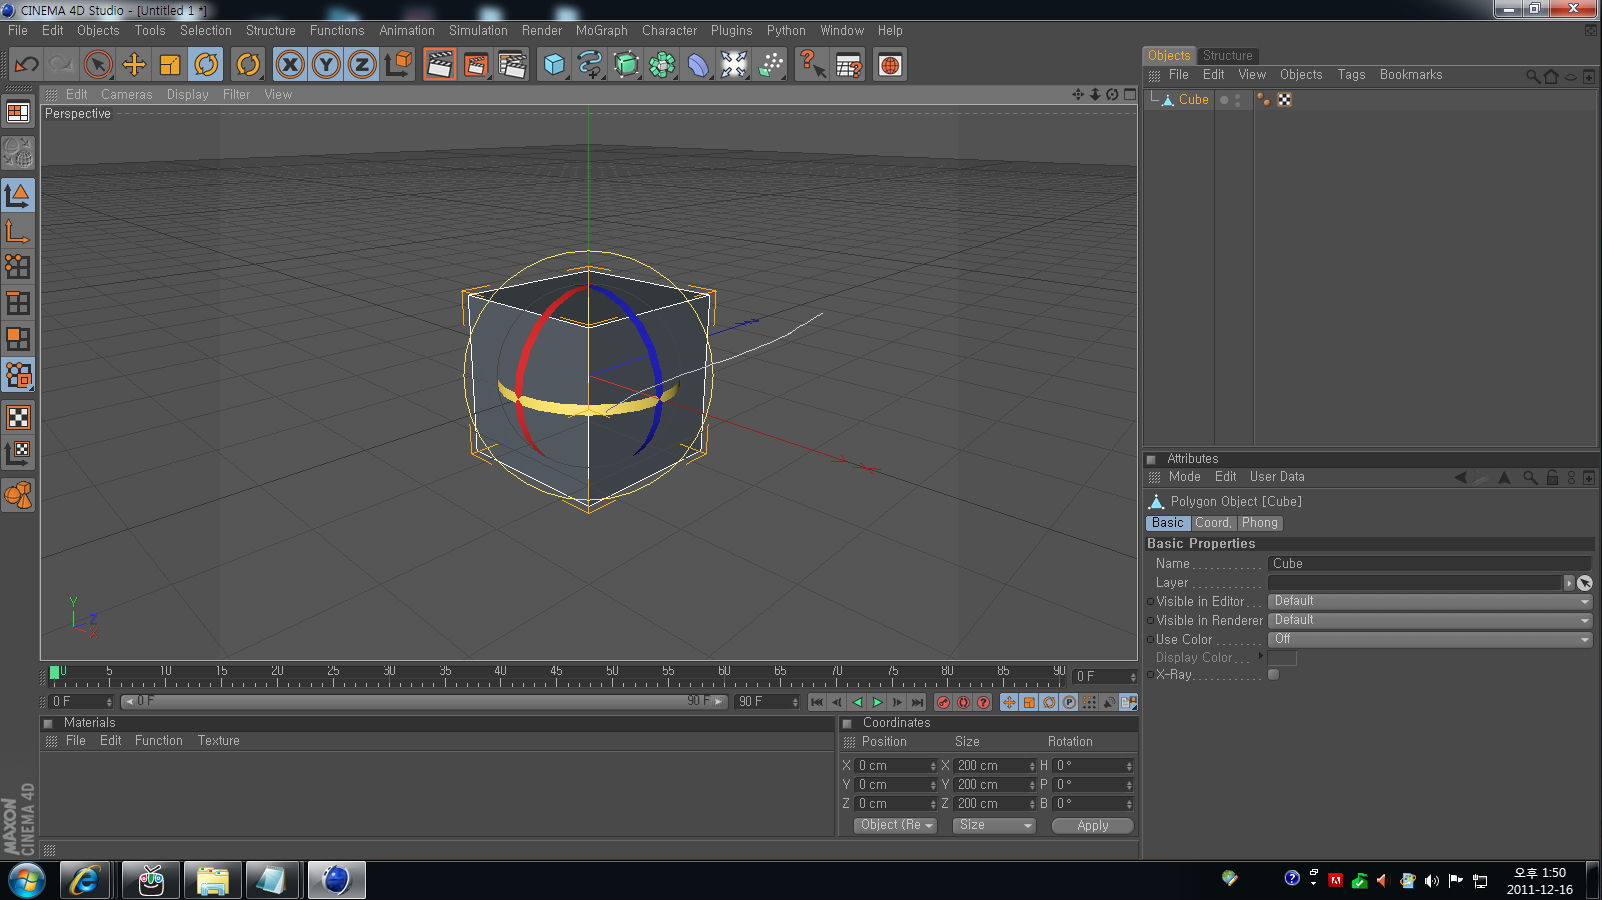The image size is (1602, 900).
Task: Open the MoGraph menu
Action: pyautogui.click(x=602, y=31)
